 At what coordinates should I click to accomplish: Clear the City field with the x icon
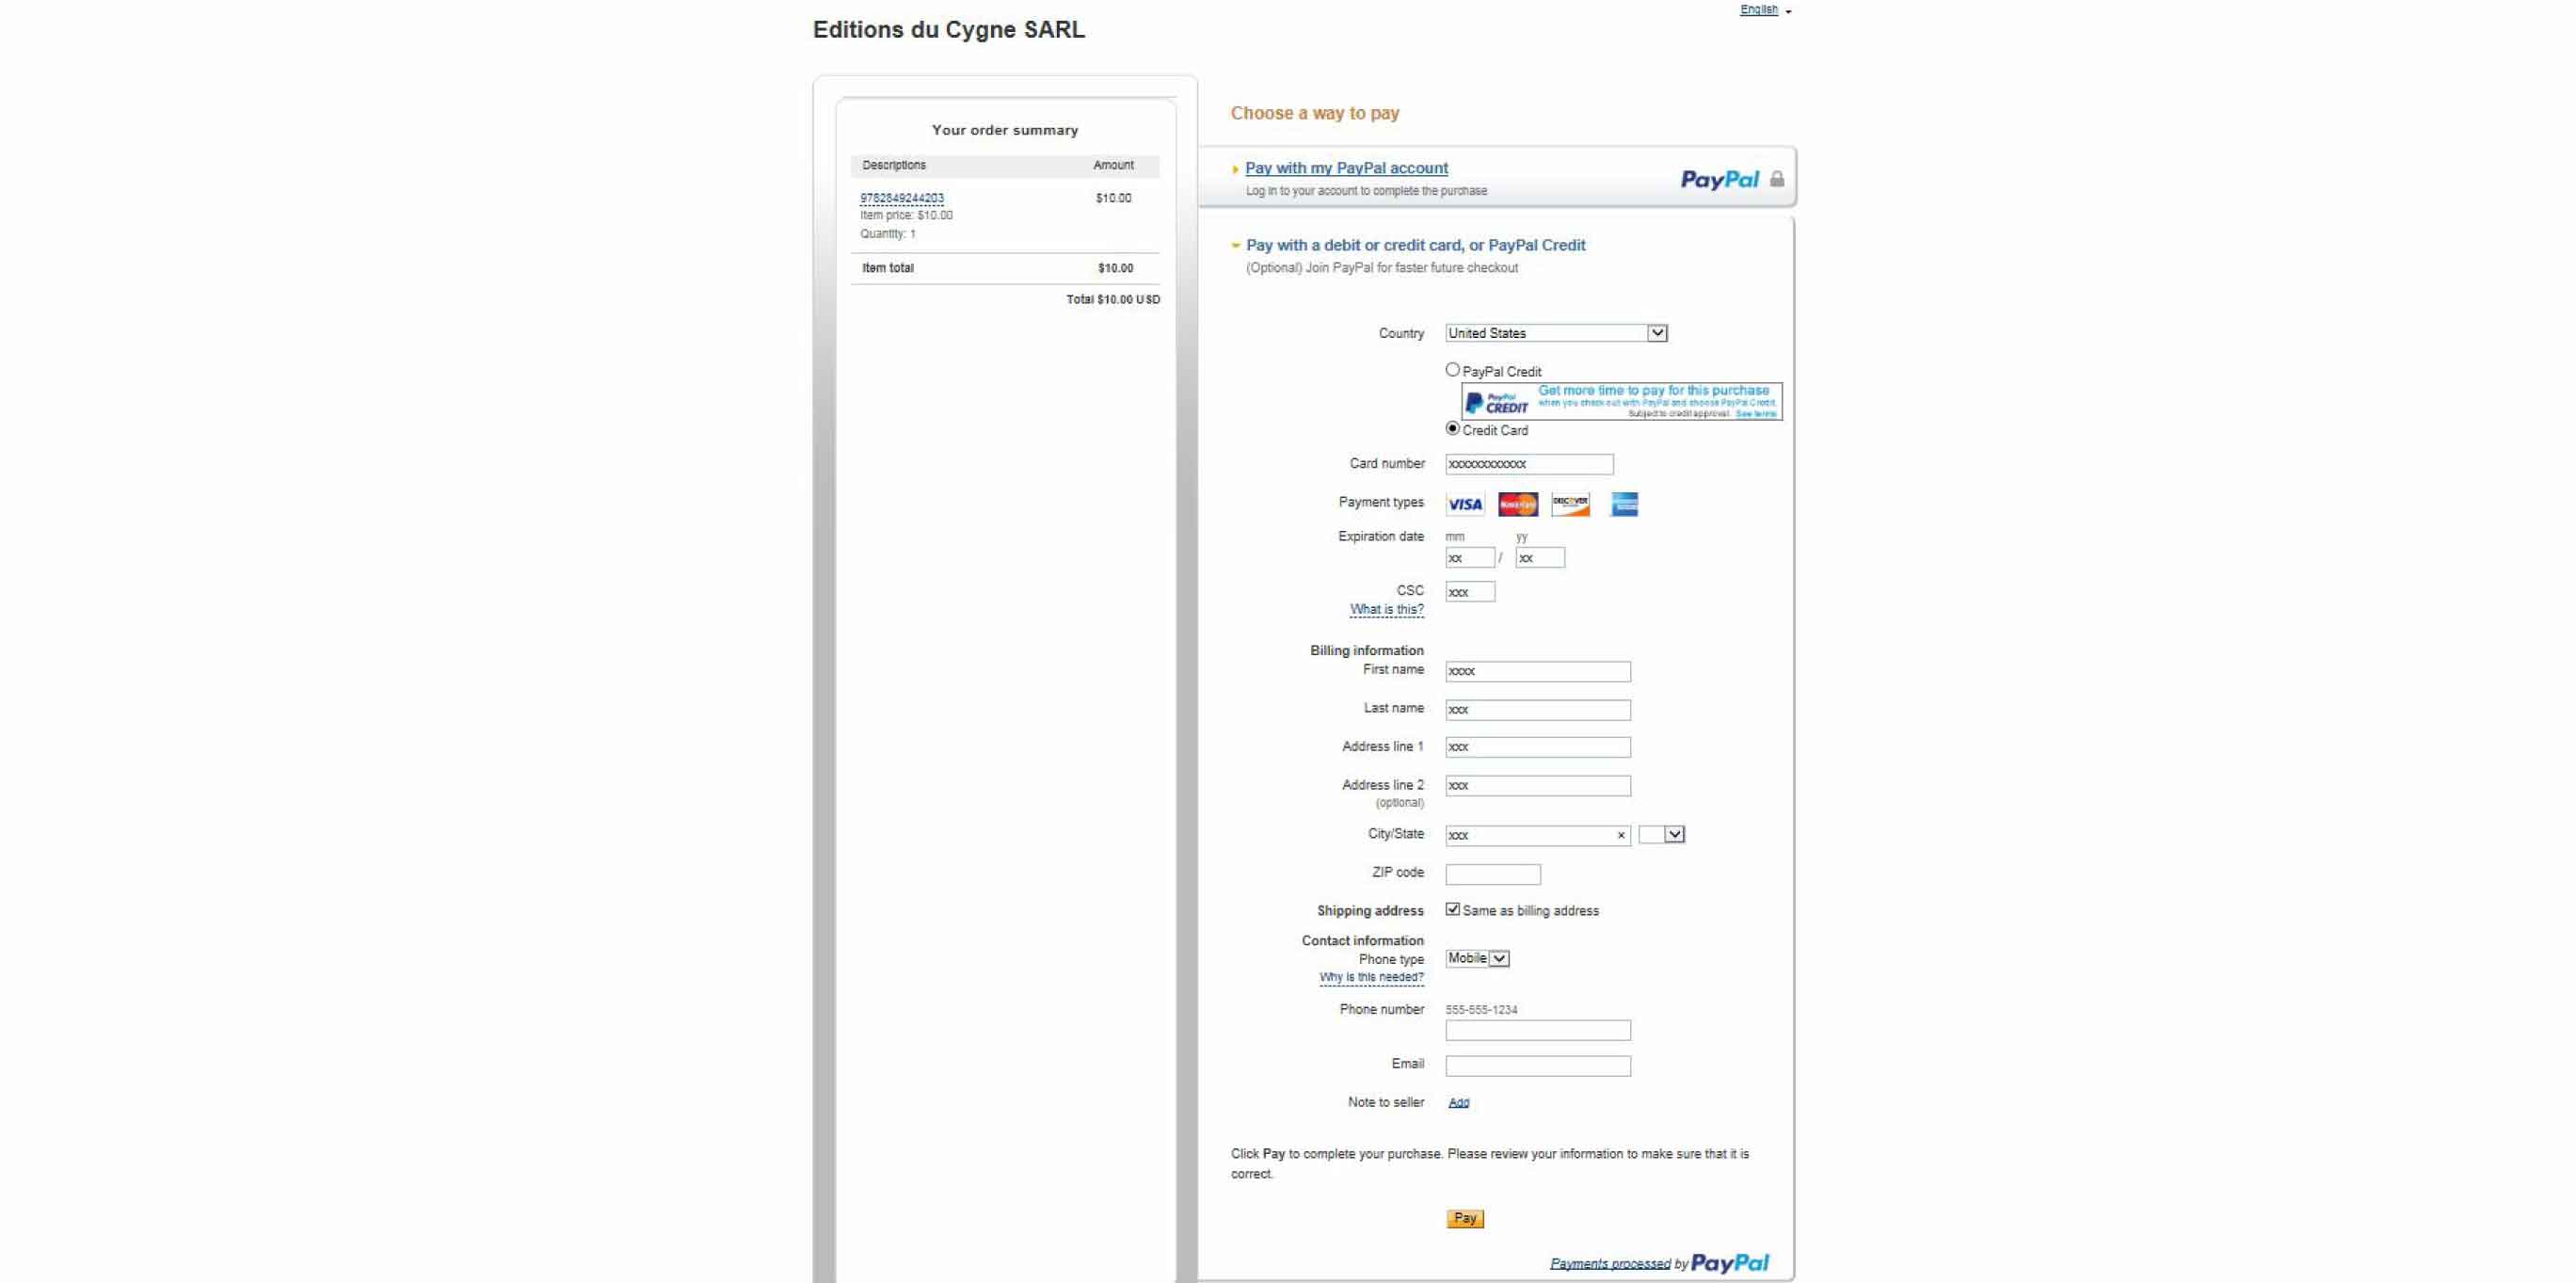click(x=1621, y=836)
